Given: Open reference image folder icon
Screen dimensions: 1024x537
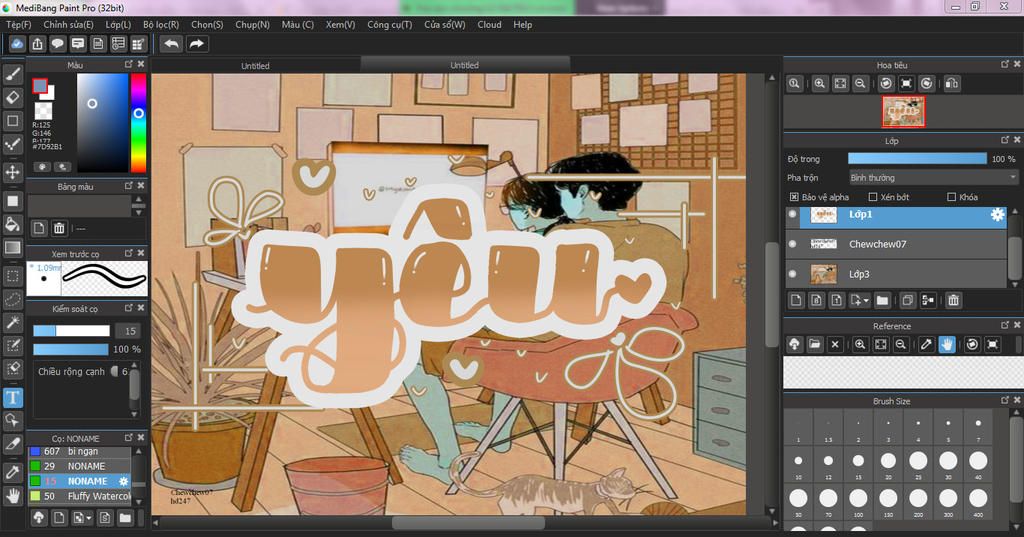Looking at the screenshot, I should pyautogui.click(x=814, y=344).
